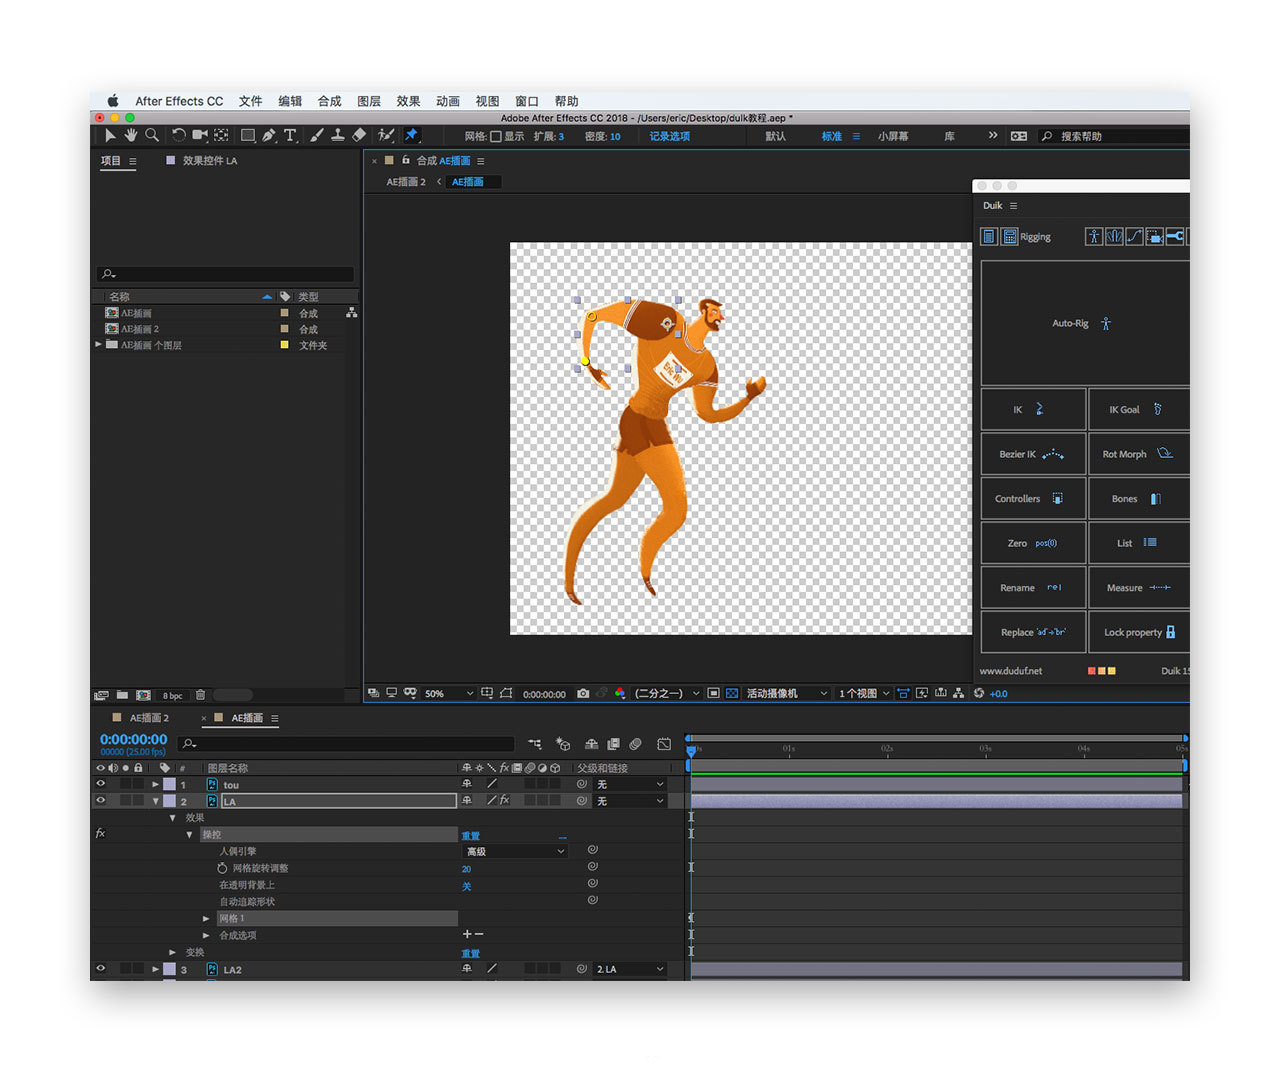Switch to the 效果控件 LA tab
1280x1074 pixels.
210,160
